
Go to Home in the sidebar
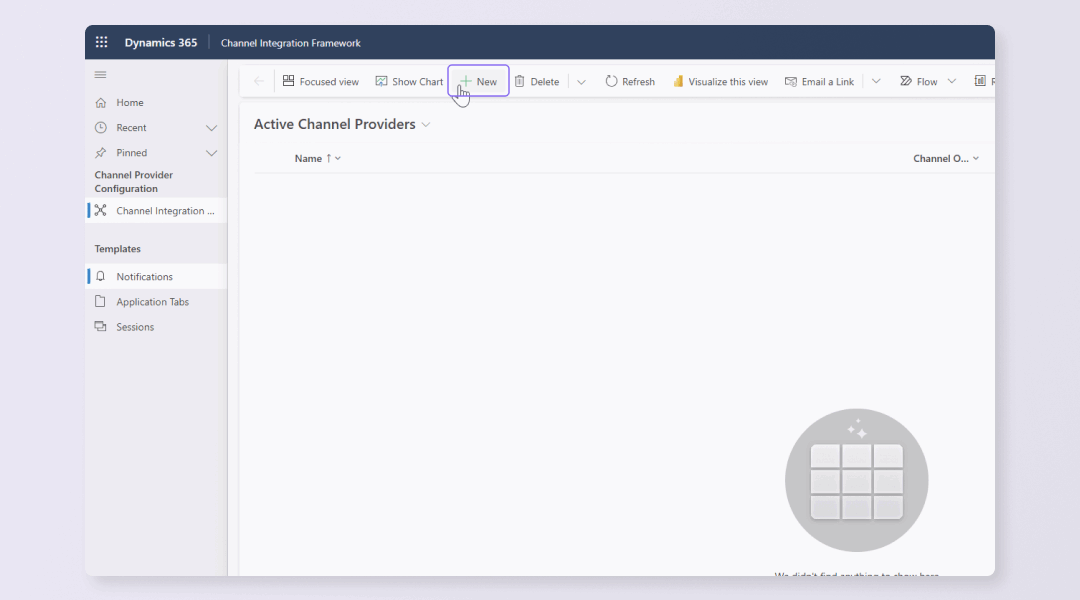(129, 103)
